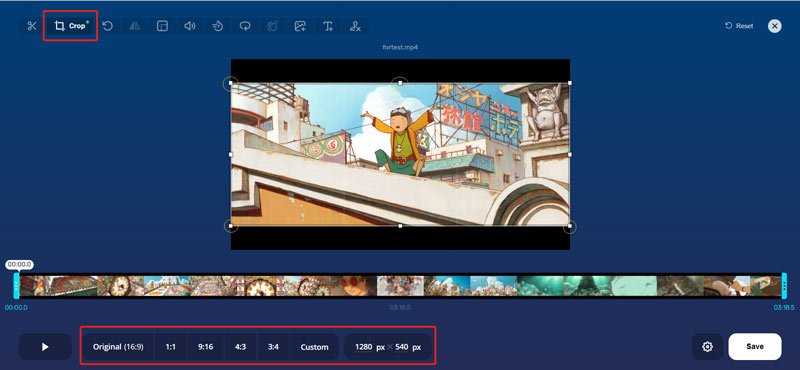Click the bottom-right crop corner handle

569,226
